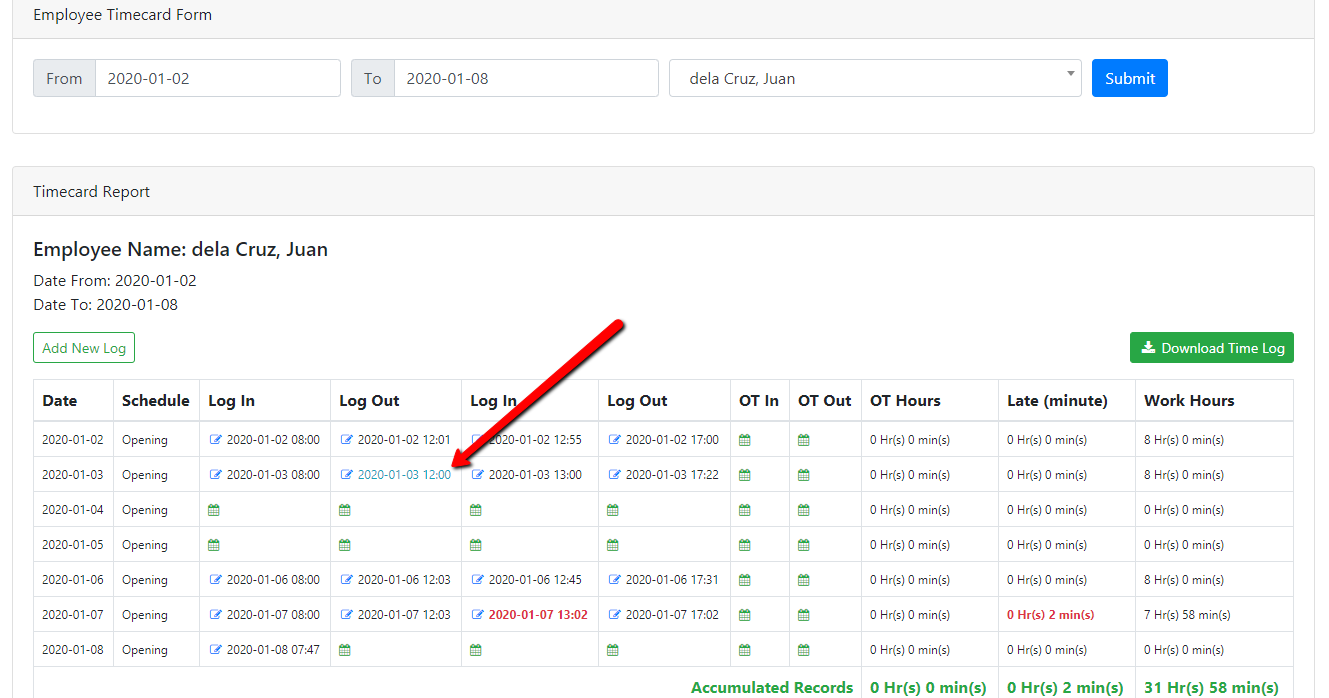Screen dimensions: 1329x698
Task: Open edit icon next to 2020-01-07 12:03
Action: 346,615
